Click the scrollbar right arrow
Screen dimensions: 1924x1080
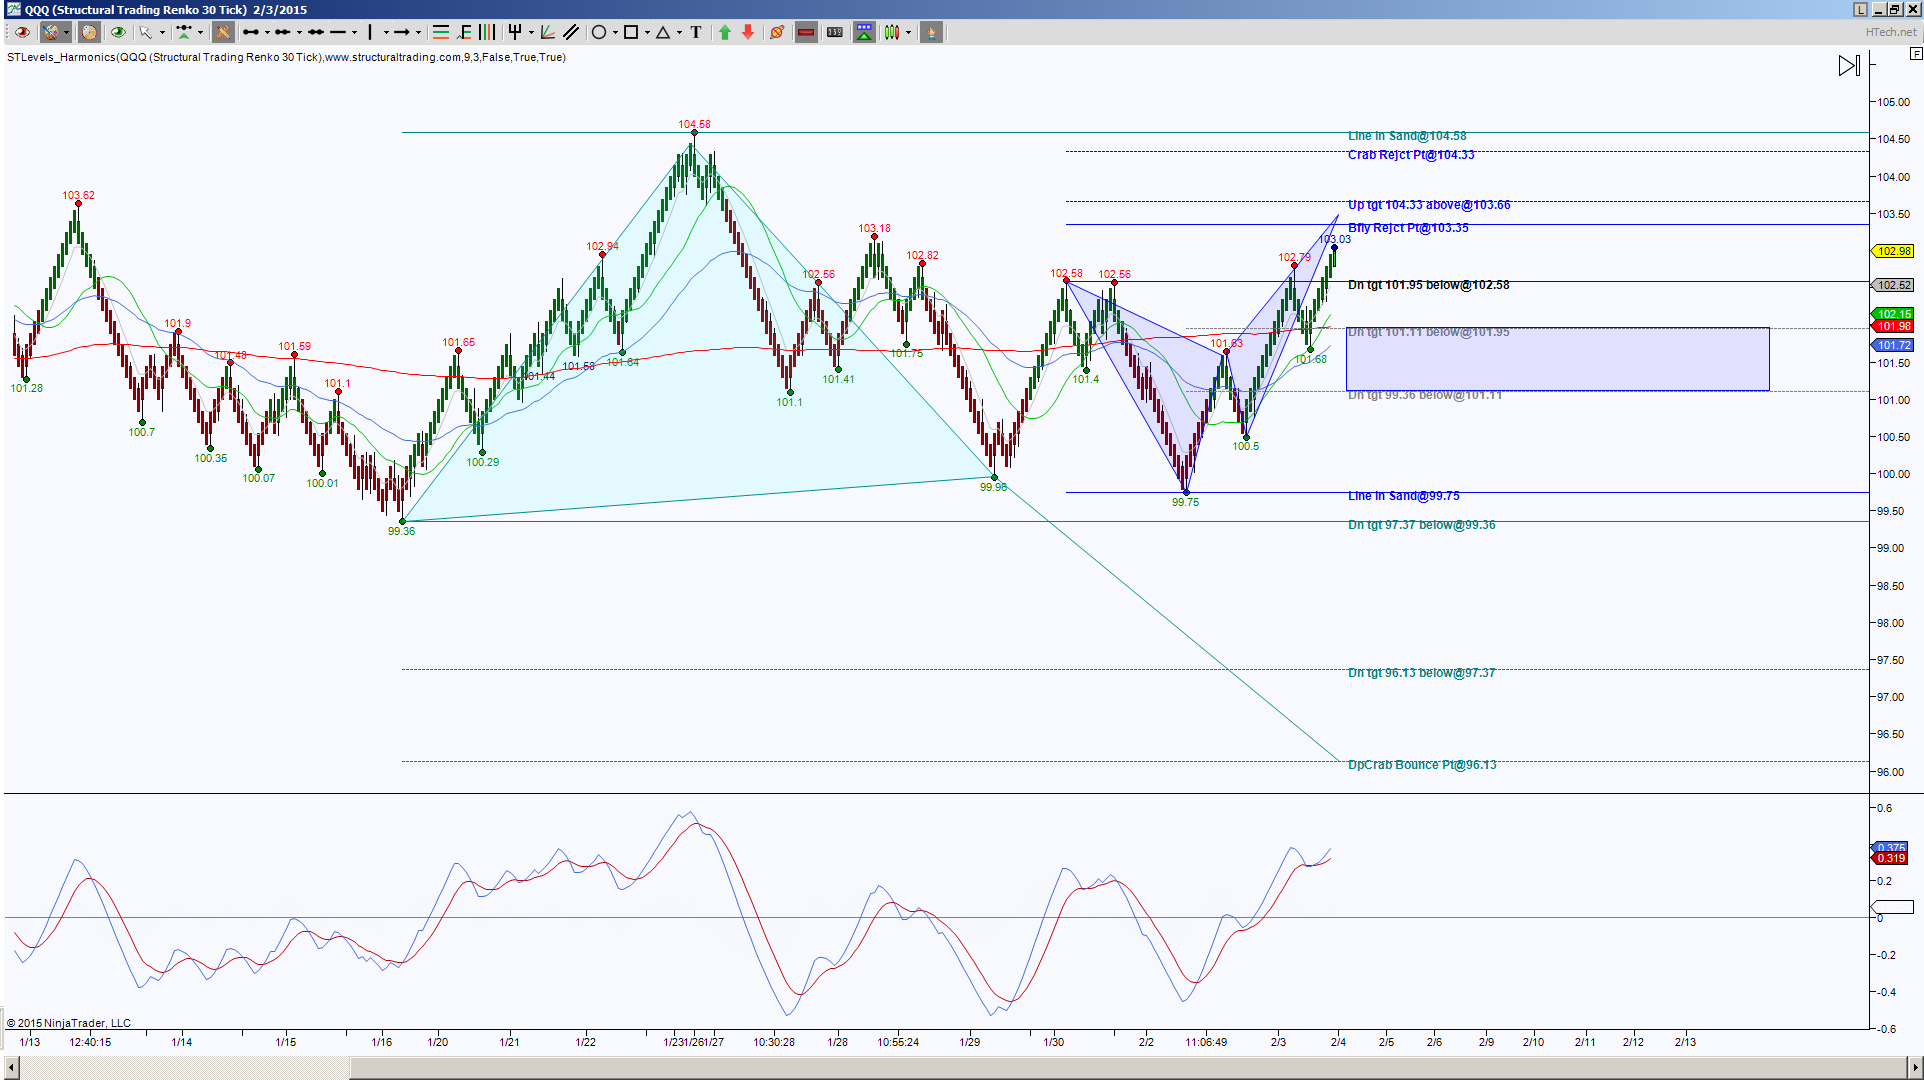1914,1068
